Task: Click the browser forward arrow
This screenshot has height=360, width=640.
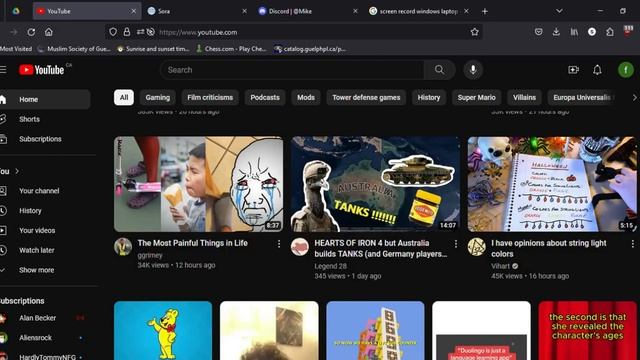Action: pos(13,32)
